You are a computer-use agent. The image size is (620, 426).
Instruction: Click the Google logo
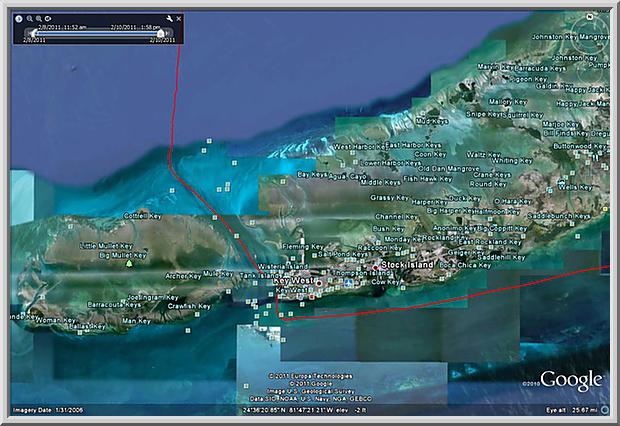(x=572, y=380)
